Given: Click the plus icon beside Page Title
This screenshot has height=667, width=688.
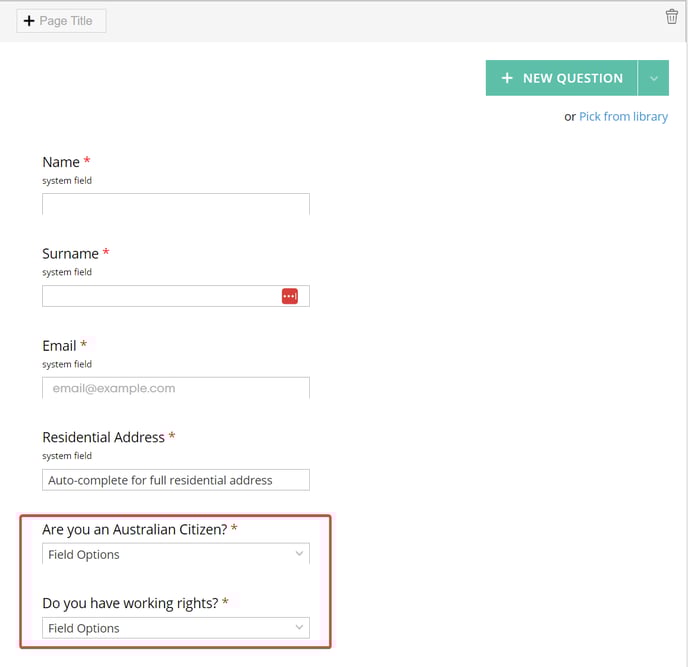Looking at the screenshot, I should coord(29,21).
